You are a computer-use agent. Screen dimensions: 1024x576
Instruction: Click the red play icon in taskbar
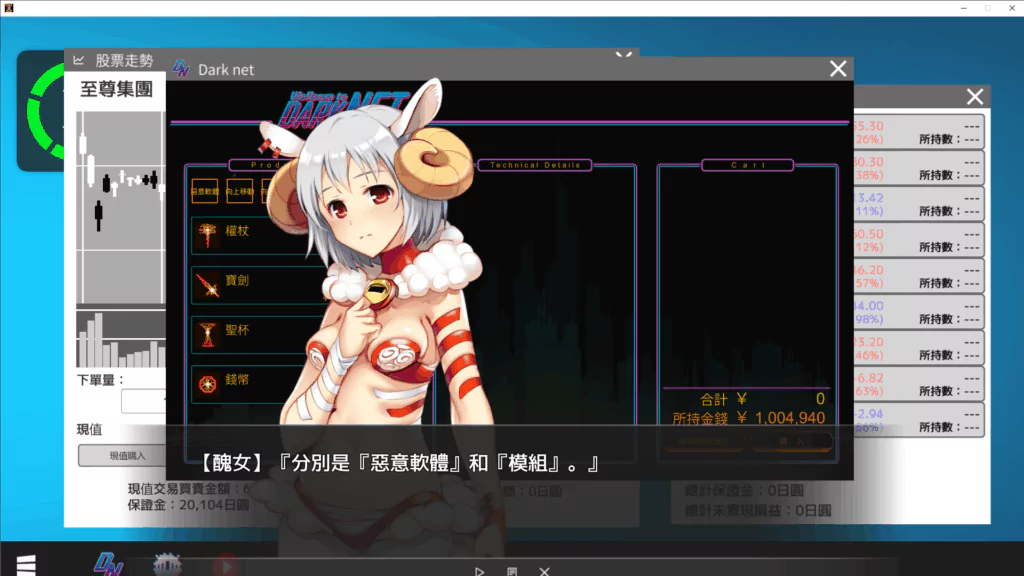click(x=226, y=566)
